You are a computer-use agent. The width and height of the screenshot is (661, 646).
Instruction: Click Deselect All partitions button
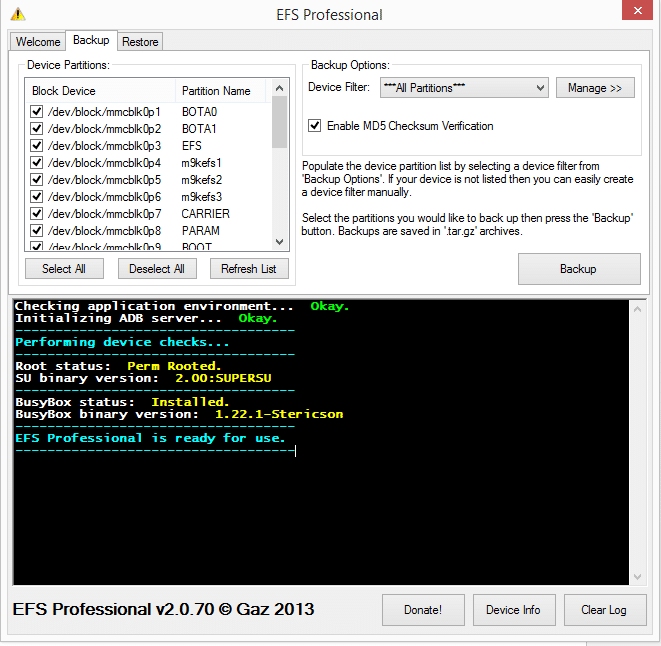click(x=157, y=269)
